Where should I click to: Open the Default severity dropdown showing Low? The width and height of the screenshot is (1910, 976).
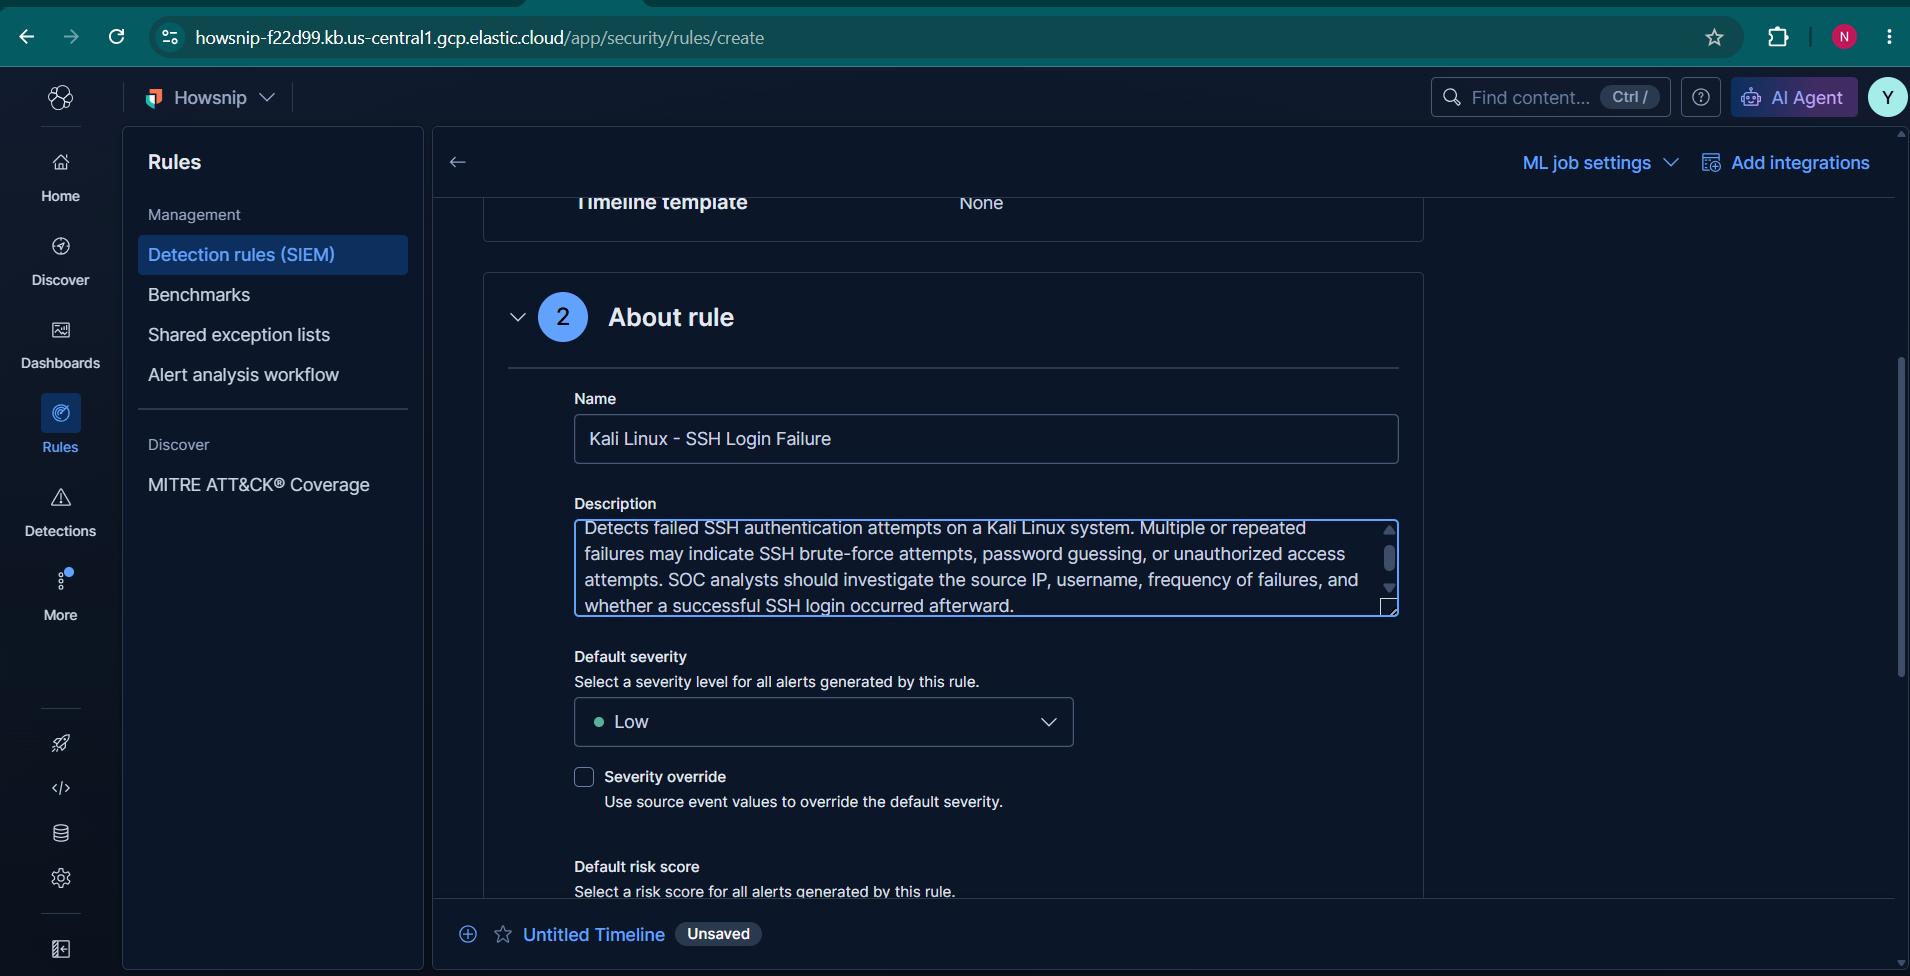coord(824,722)
